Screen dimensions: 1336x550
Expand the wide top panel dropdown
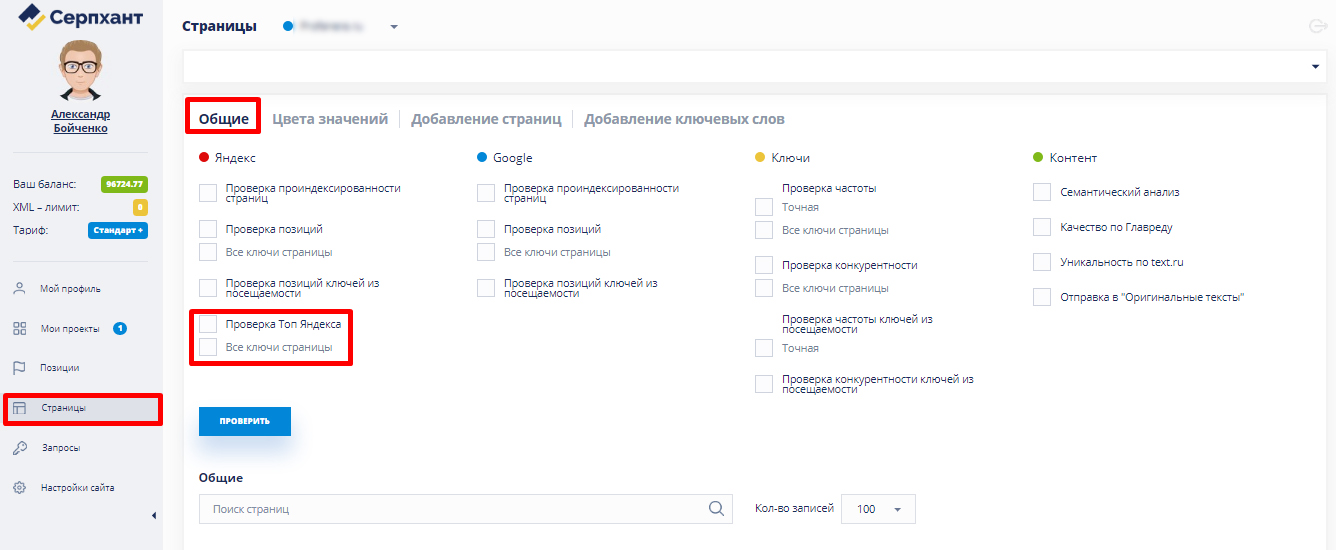pyautogui.click(x=1314, y=66)
